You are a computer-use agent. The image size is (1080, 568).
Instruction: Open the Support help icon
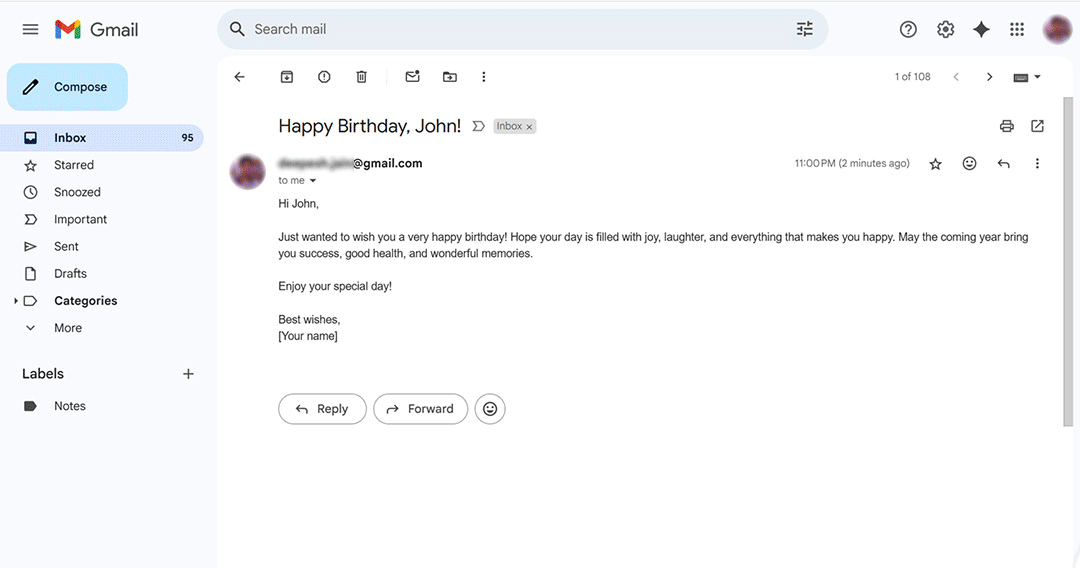pyautogui.click(x=908, y=29)
